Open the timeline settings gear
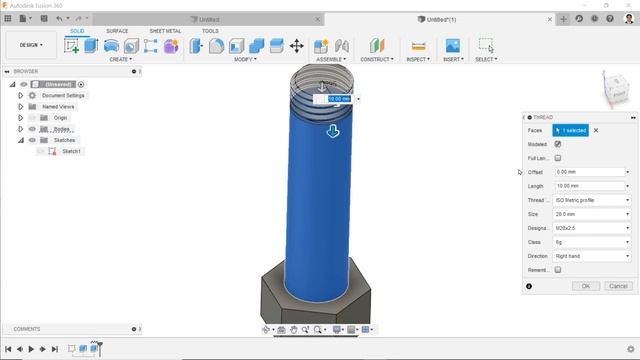Viewport: 640px width, 360px height. pyautogui.click(x=631, y=349)
